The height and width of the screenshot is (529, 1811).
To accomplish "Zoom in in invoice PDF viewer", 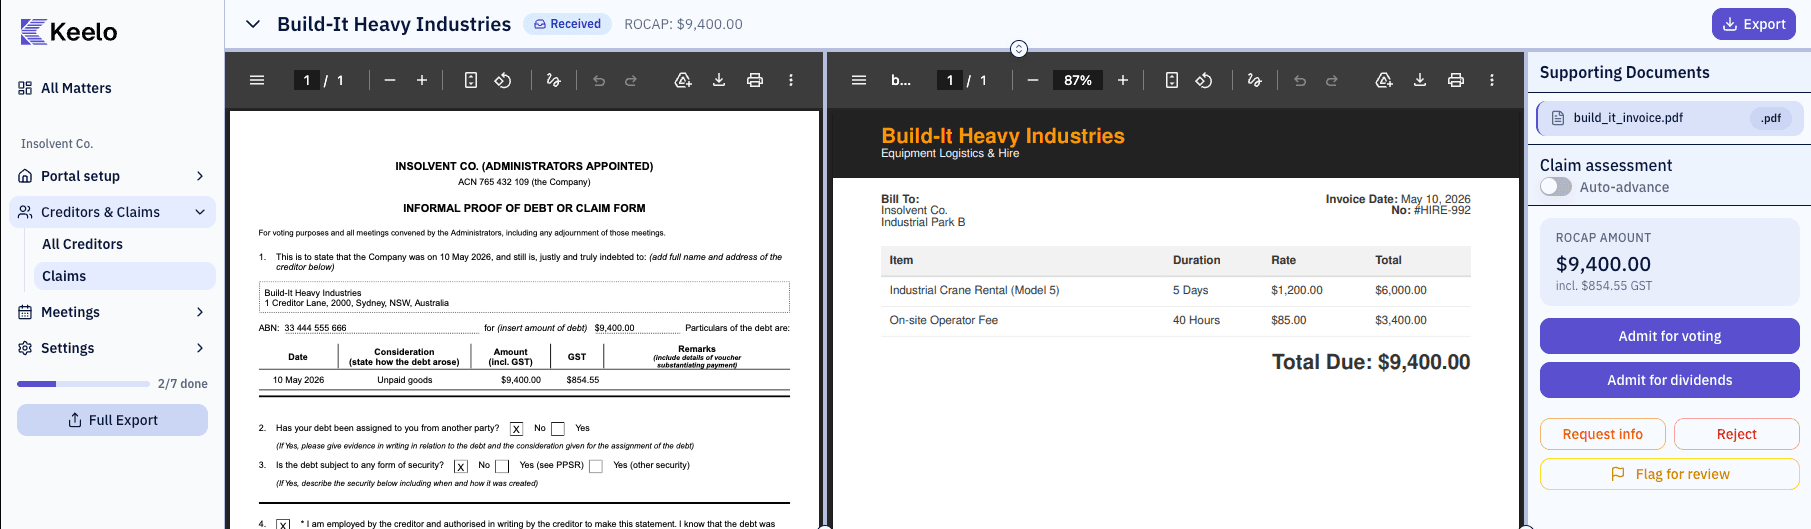I will pos(1123,80).
